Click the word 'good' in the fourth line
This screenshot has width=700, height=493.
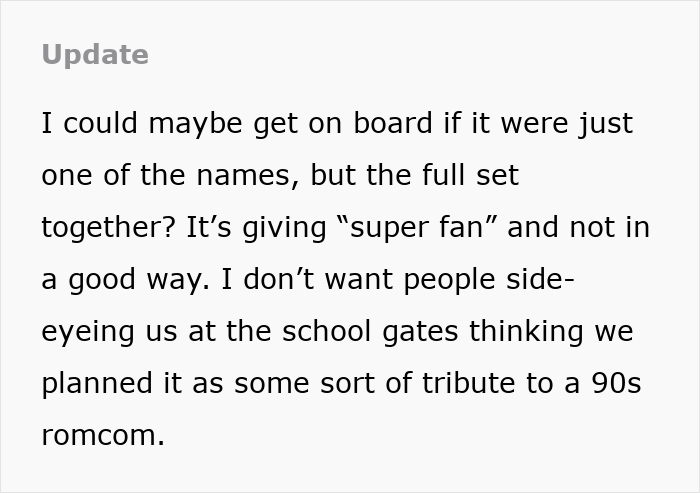coord(101,280)
